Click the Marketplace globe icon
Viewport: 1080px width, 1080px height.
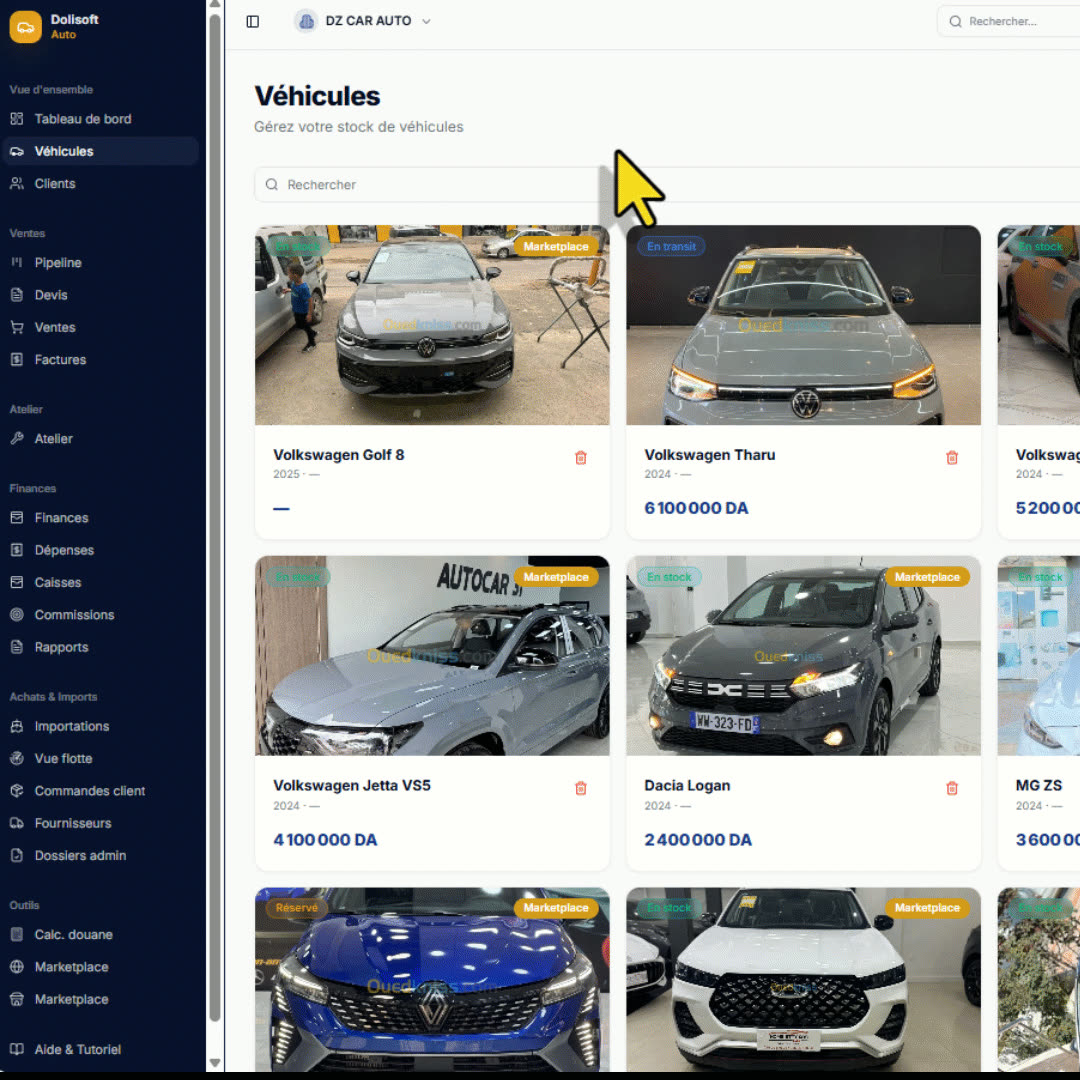17,968
